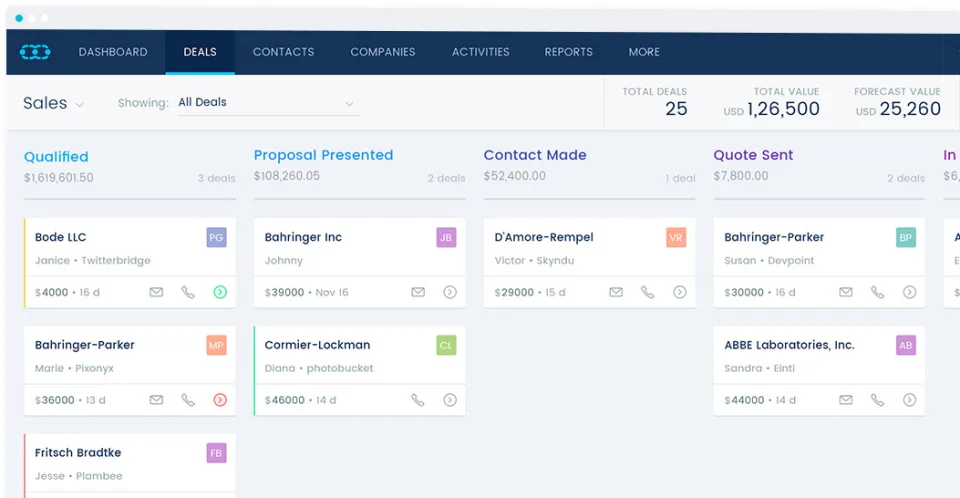Click the JB owner badge
The height and width of the screenshot is (498, 960).
(x=446, y=238)
